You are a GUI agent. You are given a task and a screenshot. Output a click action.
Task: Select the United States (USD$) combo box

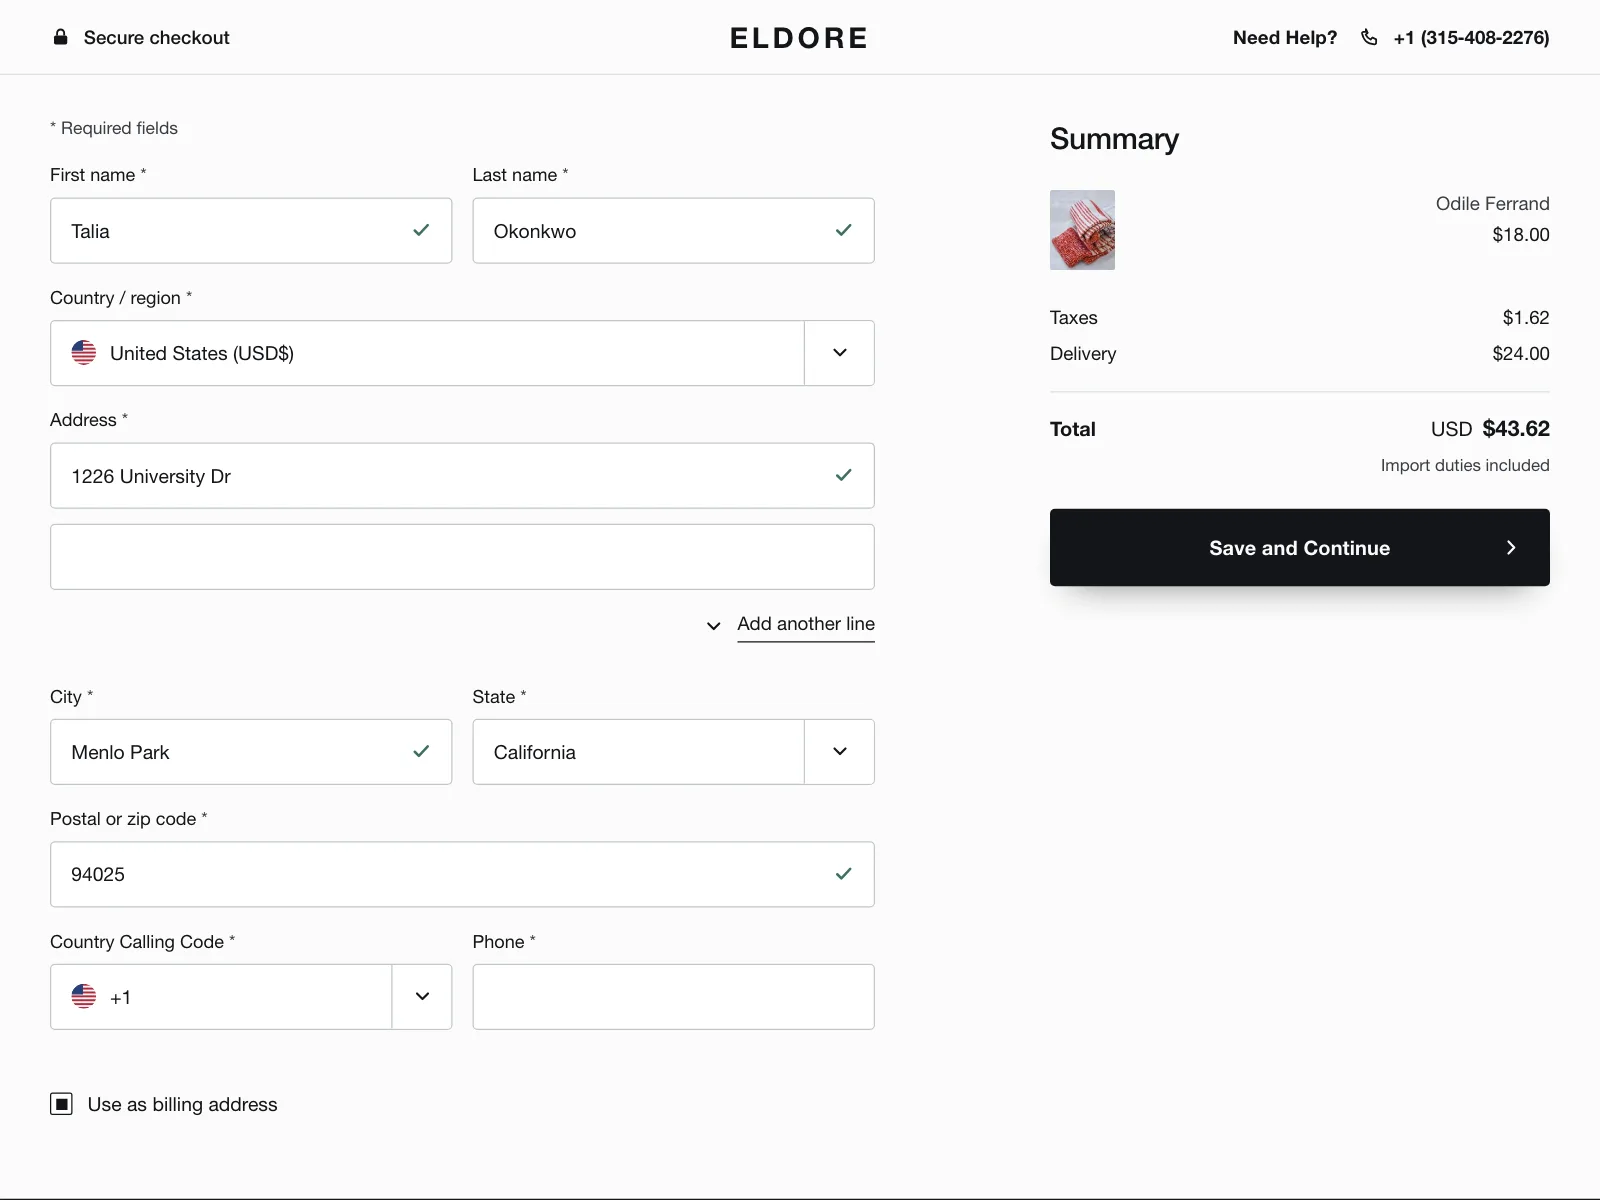(x=462, y=353)
